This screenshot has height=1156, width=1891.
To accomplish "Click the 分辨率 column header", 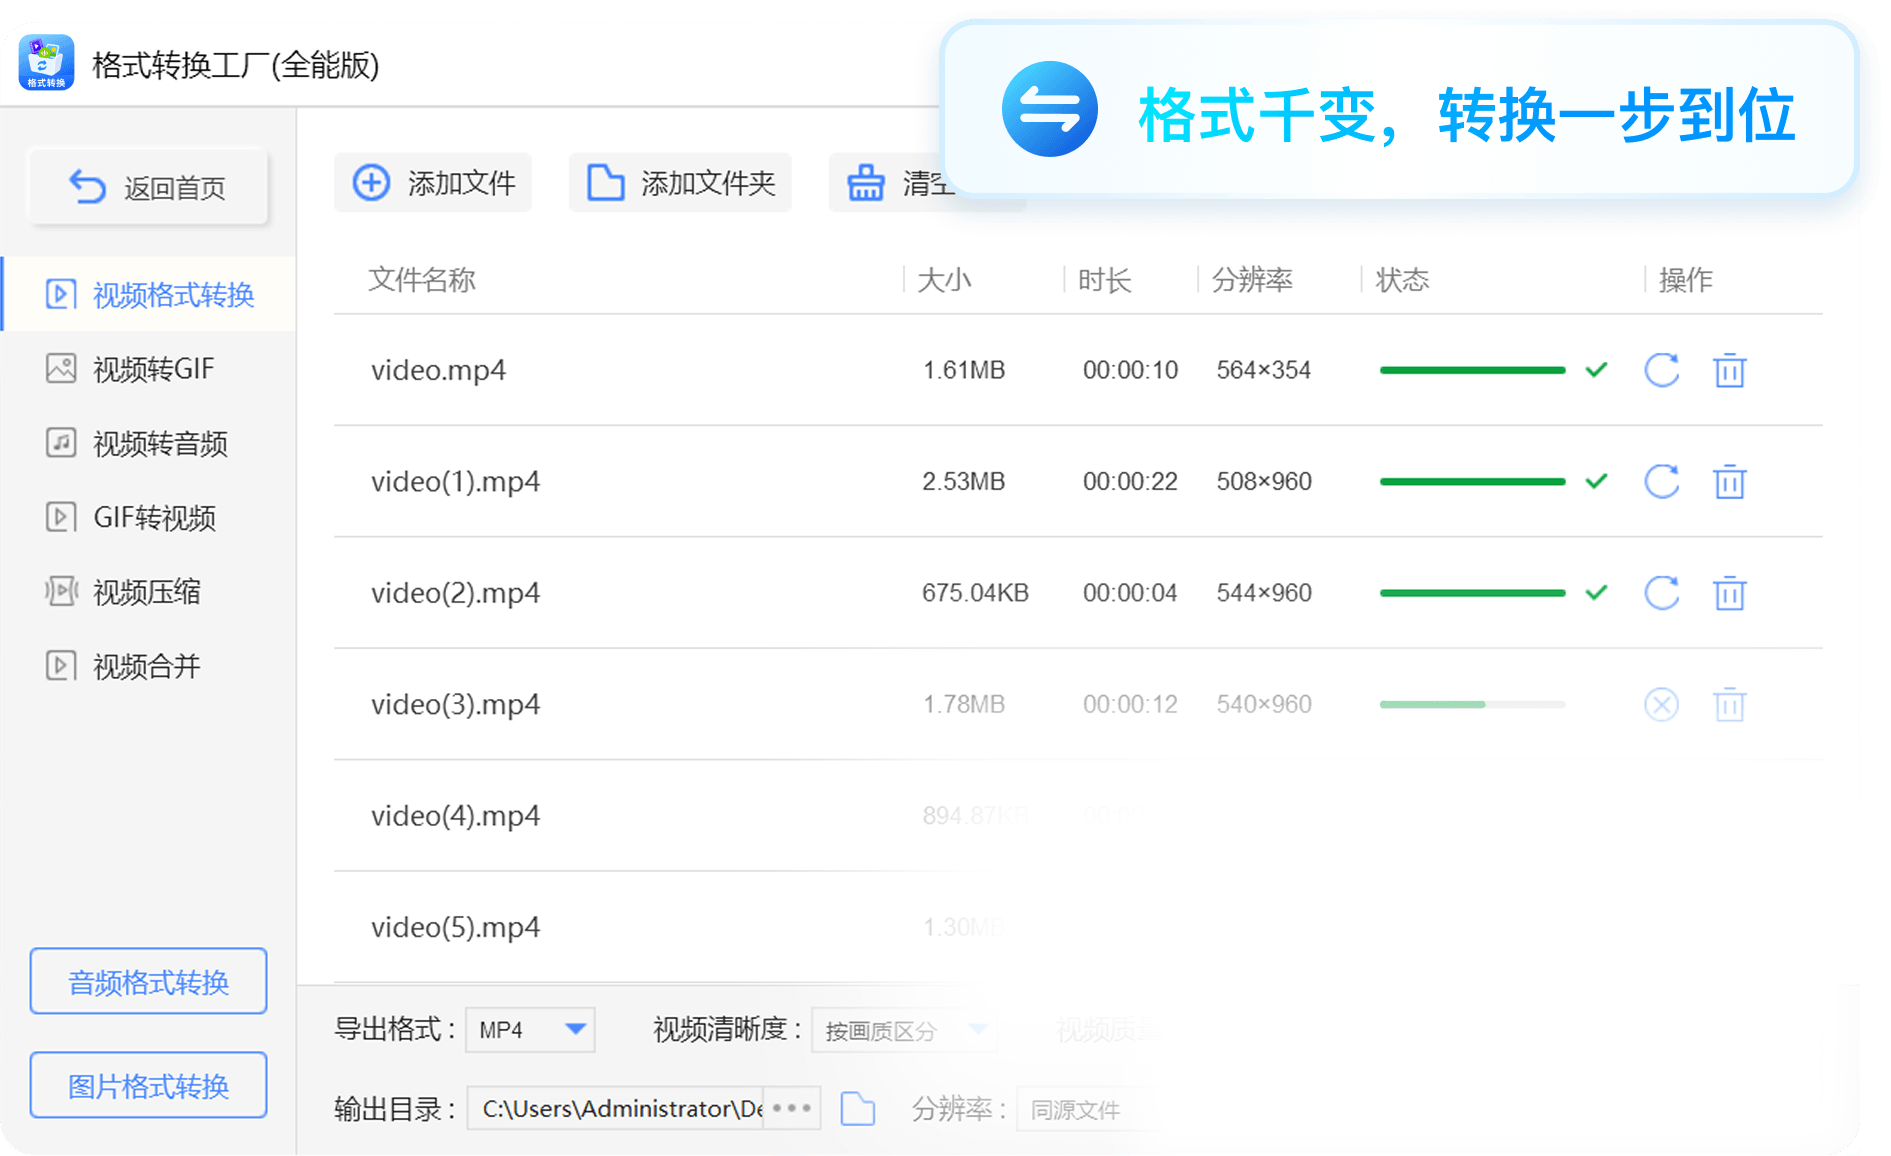I will tap(1252, 279).
